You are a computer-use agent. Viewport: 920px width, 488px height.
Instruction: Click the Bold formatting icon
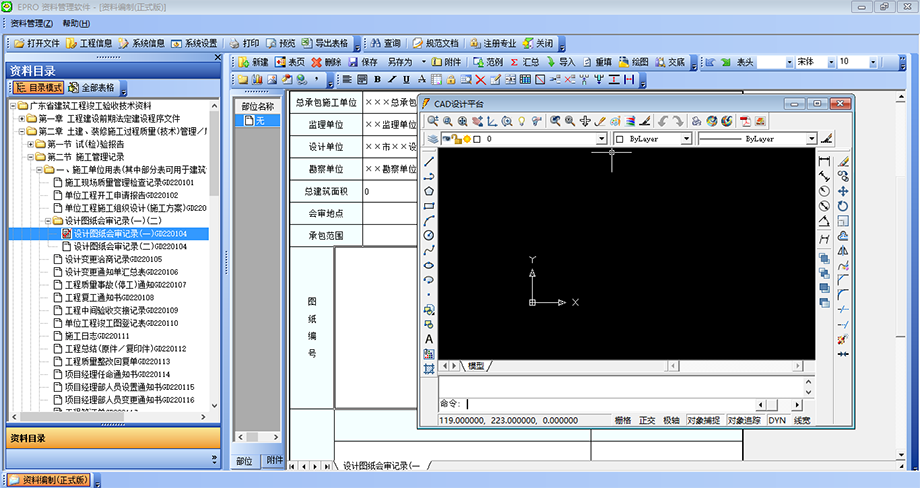click(x=377, y=79)
